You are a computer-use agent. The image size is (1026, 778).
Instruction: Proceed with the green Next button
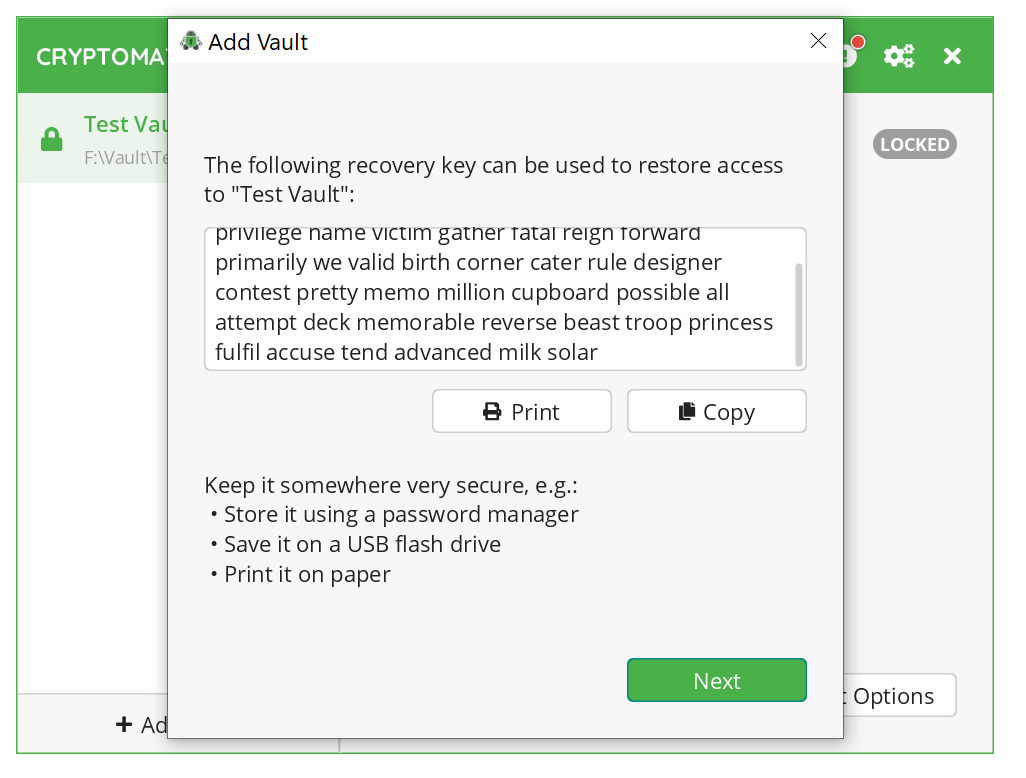pos(716,681)
